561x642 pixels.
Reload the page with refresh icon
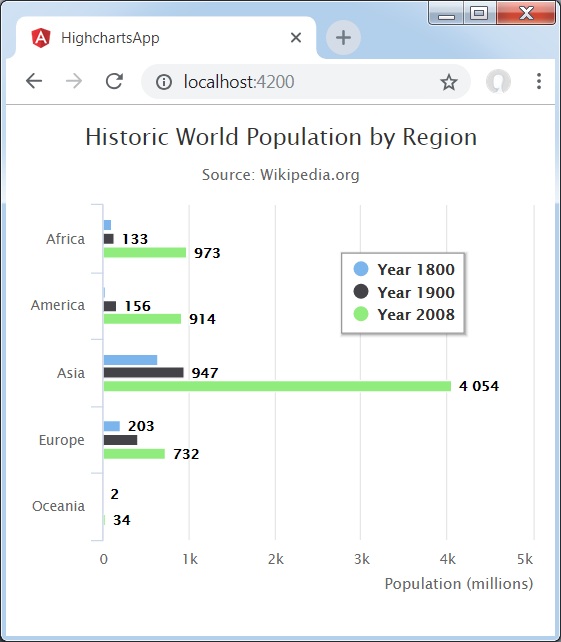(x=114, y=81)
